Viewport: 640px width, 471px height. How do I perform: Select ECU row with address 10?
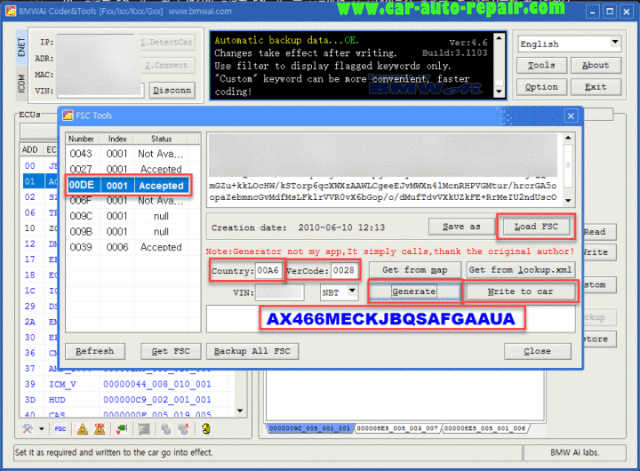tap(40, 228)
